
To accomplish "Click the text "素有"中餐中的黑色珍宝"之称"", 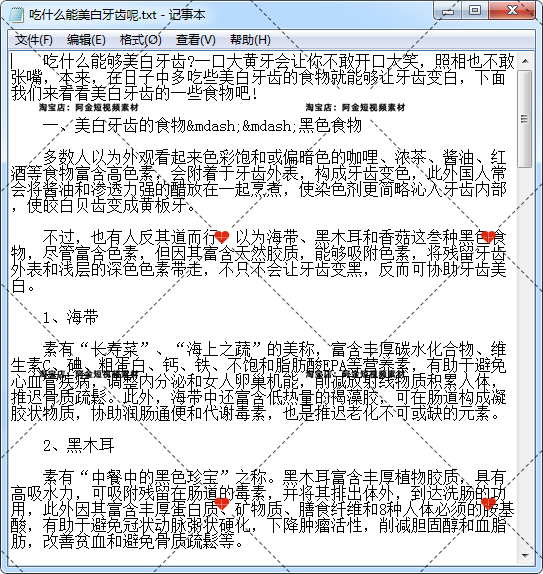I will point(155,477).
